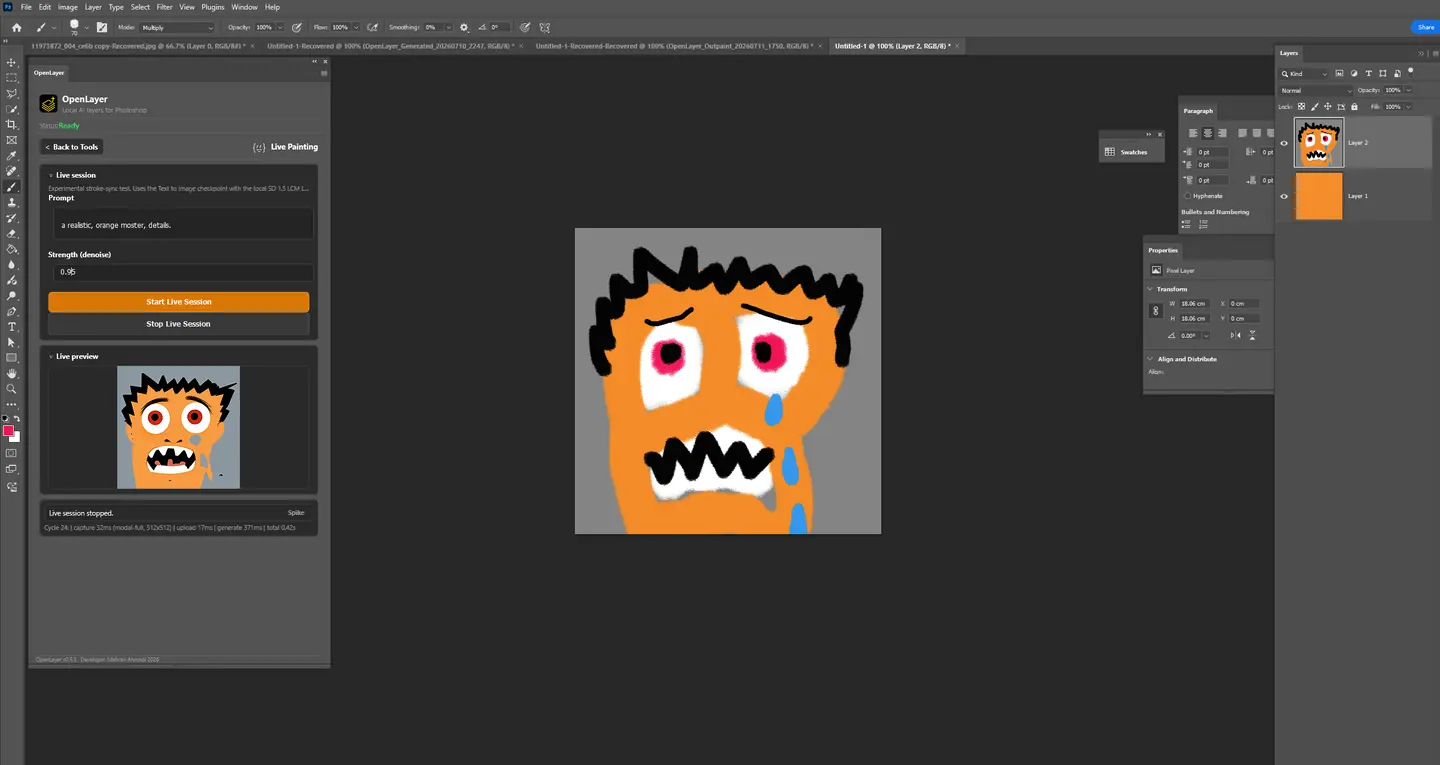Viewport: 1440px width, 765px height.
Task: Click Stop Live Session button
Action: (179, 324)
